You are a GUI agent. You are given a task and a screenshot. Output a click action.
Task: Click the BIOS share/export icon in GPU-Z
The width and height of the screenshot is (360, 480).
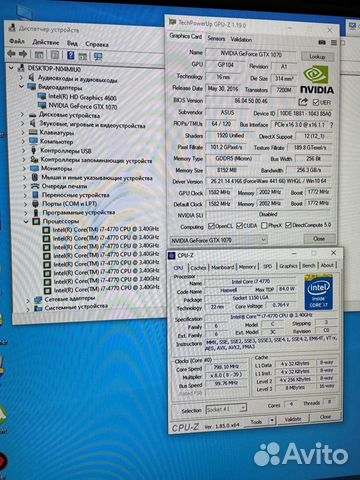302,102
